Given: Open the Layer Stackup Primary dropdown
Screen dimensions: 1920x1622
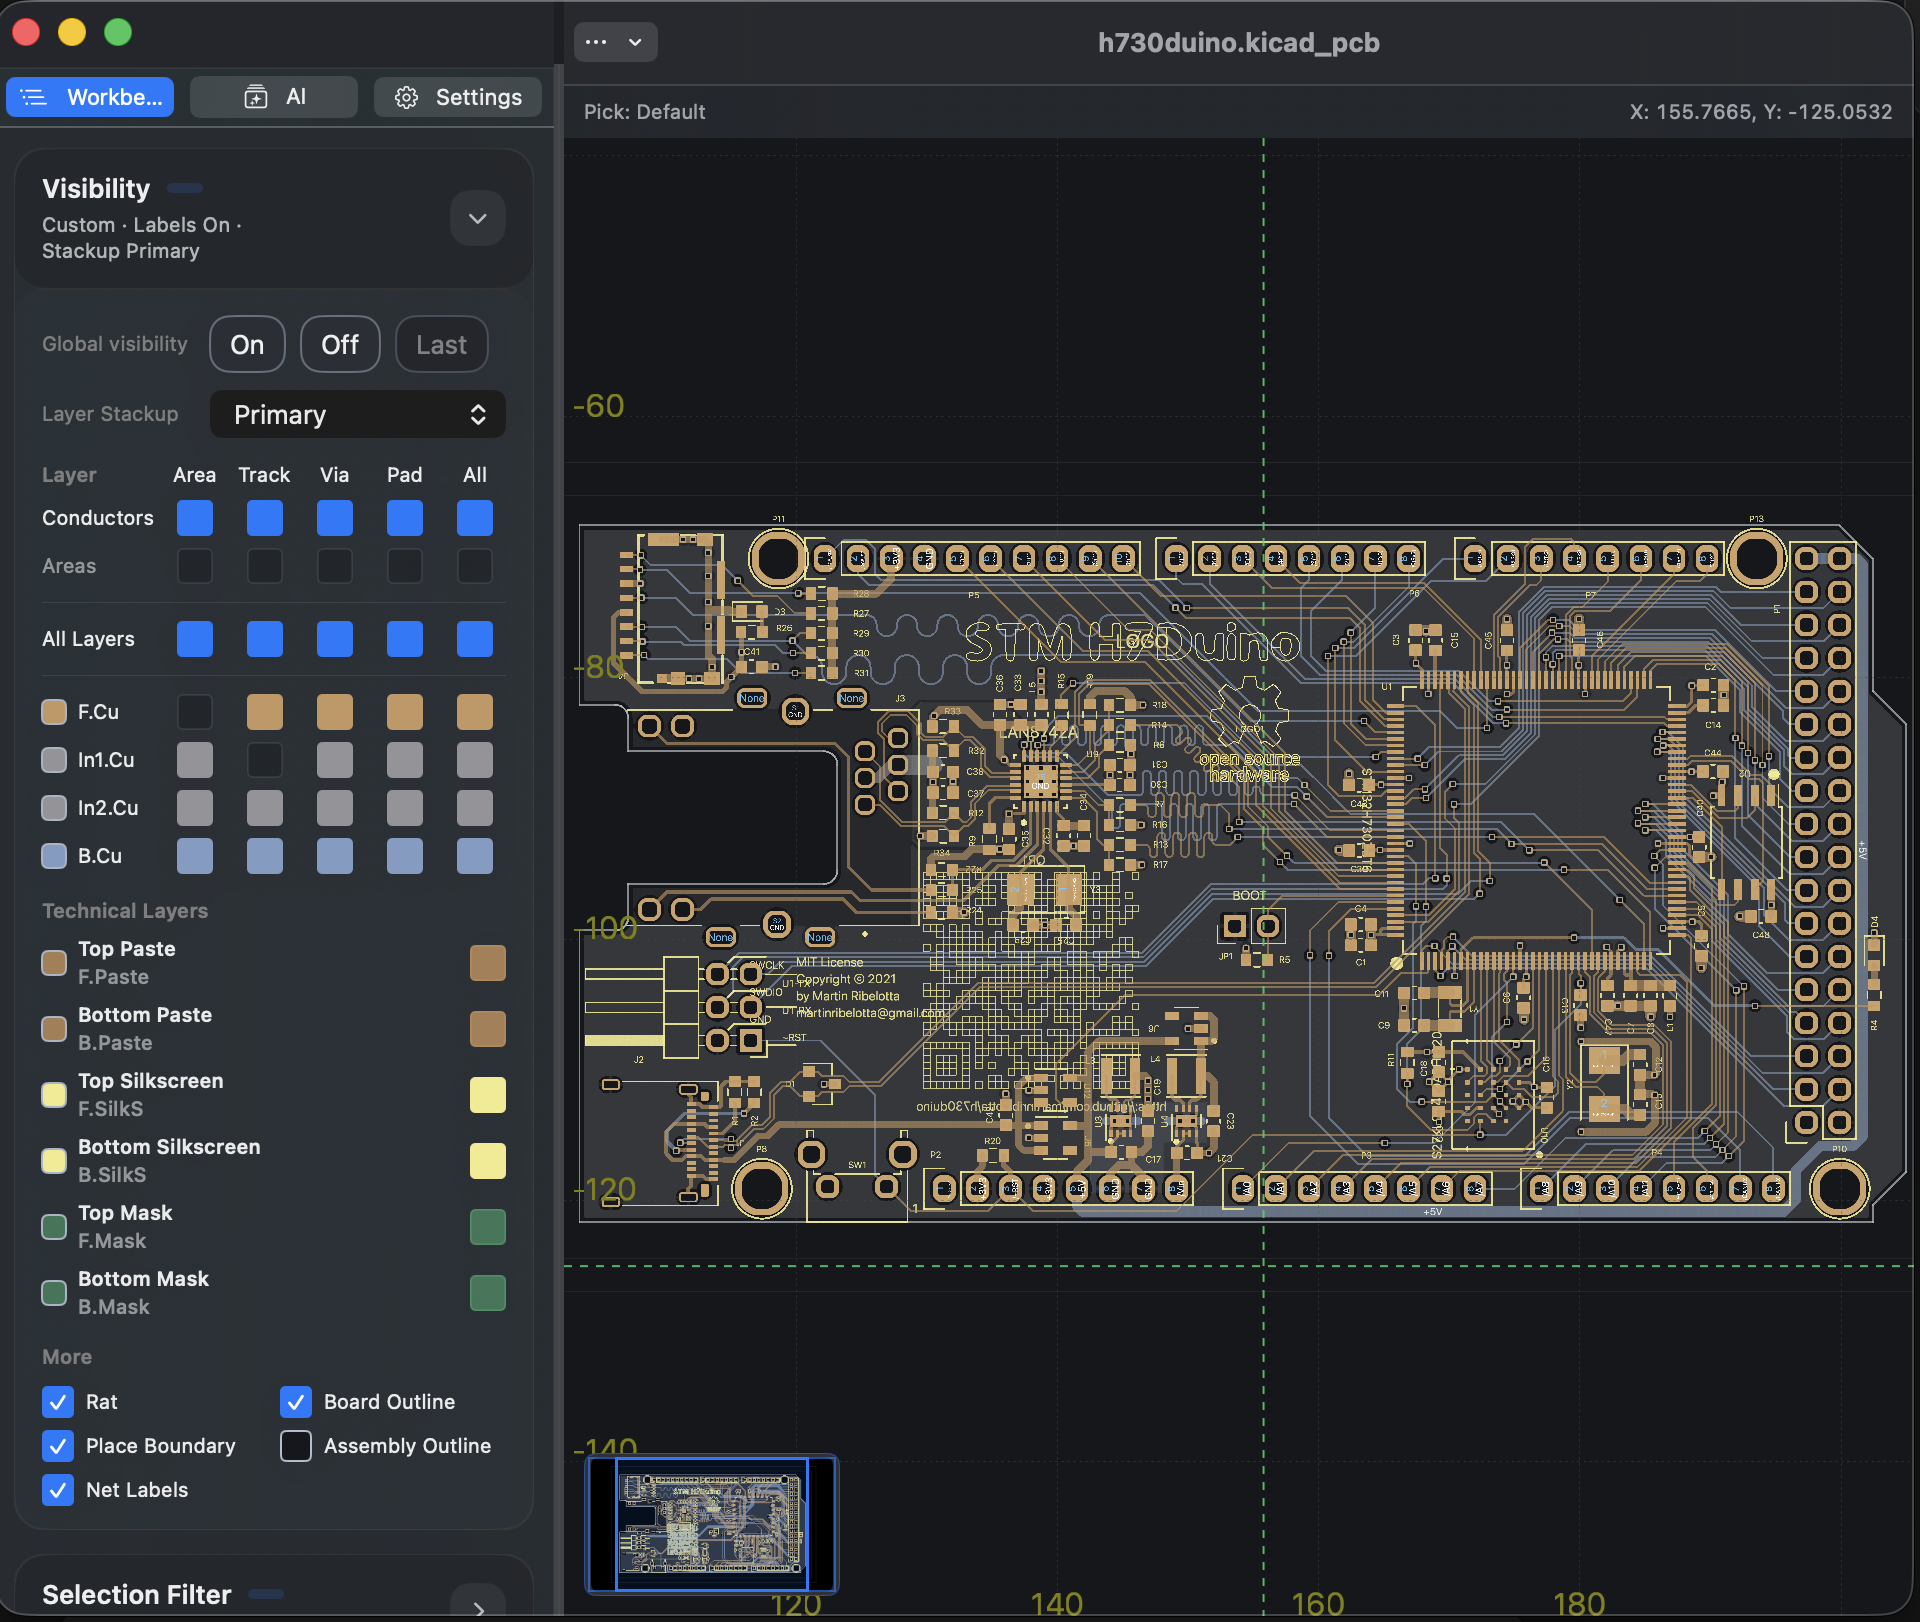Looking at the screenshot, I should pos(357,414).
